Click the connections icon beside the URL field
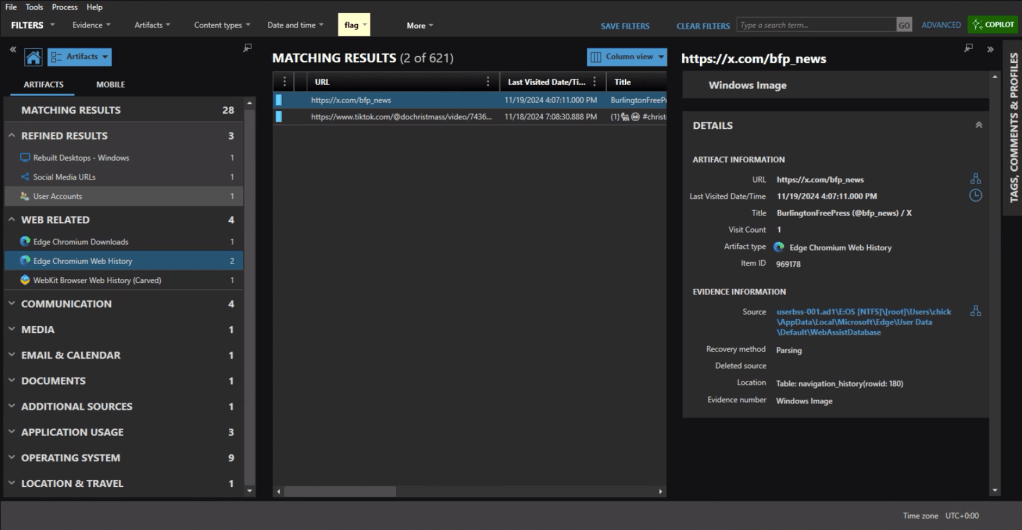Viewport: 1022px width, 530px height. tap(975, 179)
